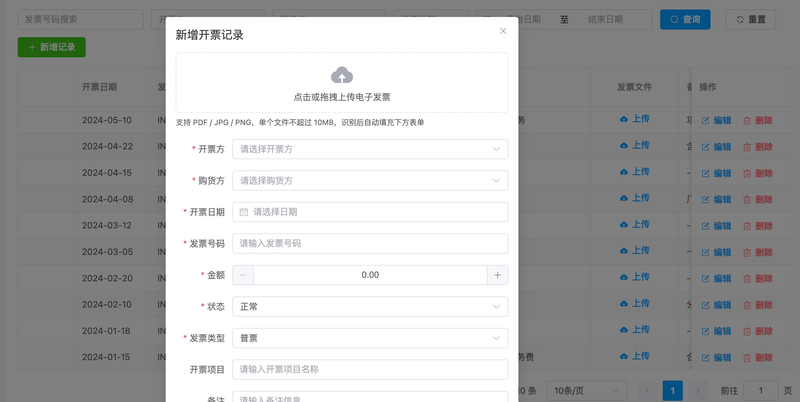Open the calendar icon in 开票日期 field
Image resolution: width=800 pixels, height=402 pixels.
(x=244, y=212)
